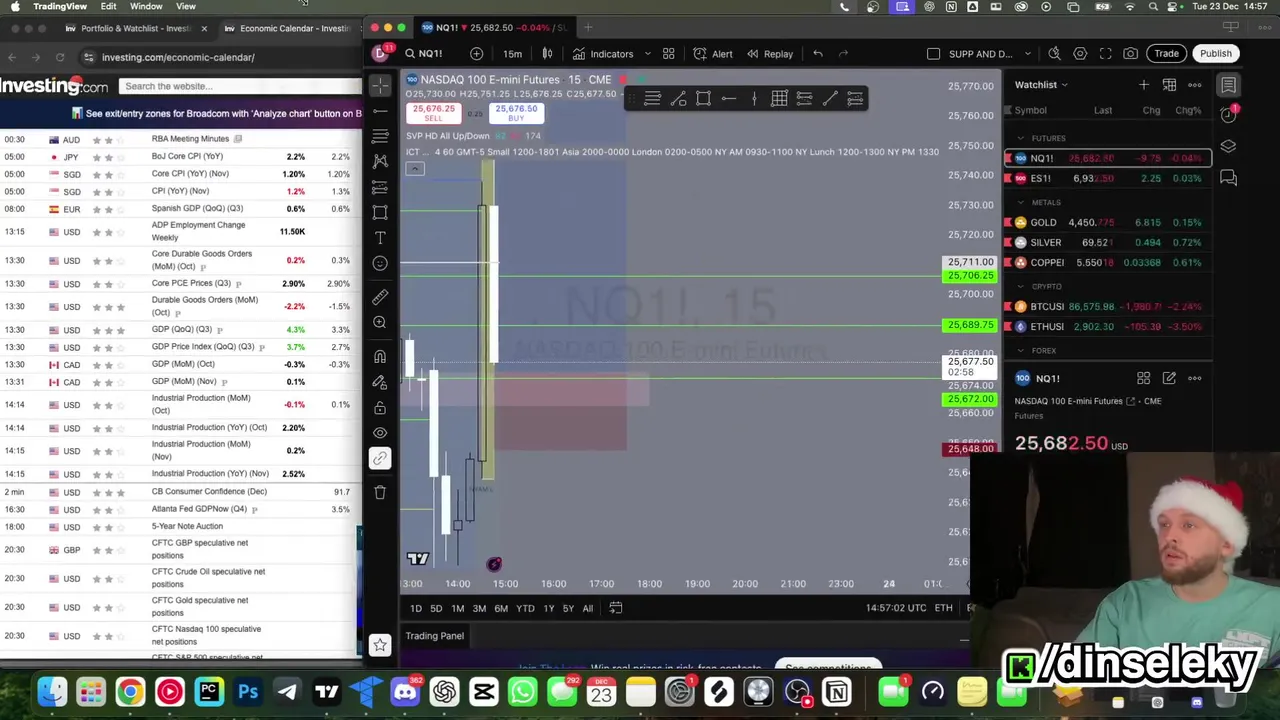Collapse the METALS watchlist section
1280x720 pixels.
click(1021, 203)
